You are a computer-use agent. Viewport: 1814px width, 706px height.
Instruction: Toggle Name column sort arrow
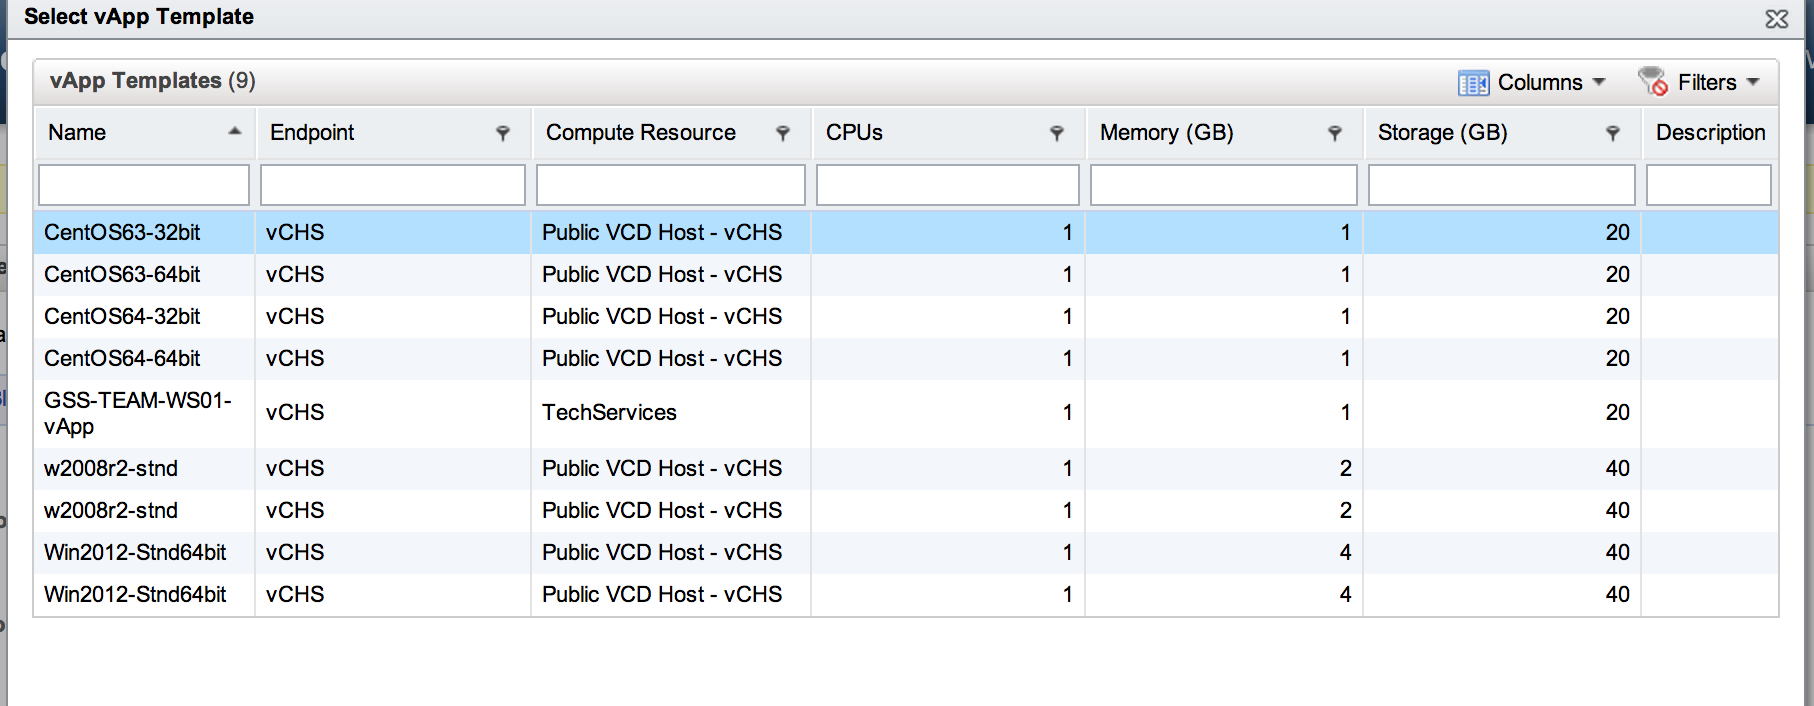235,132
